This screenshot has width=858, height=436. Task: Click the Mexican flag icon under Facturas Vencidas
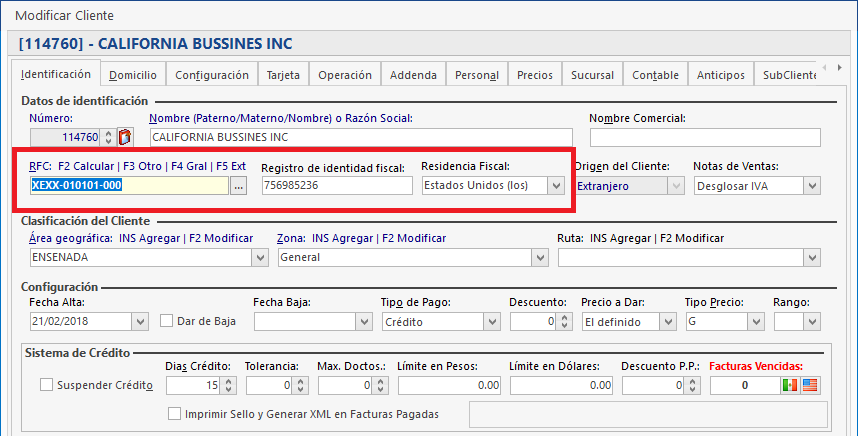coord(790,385)
